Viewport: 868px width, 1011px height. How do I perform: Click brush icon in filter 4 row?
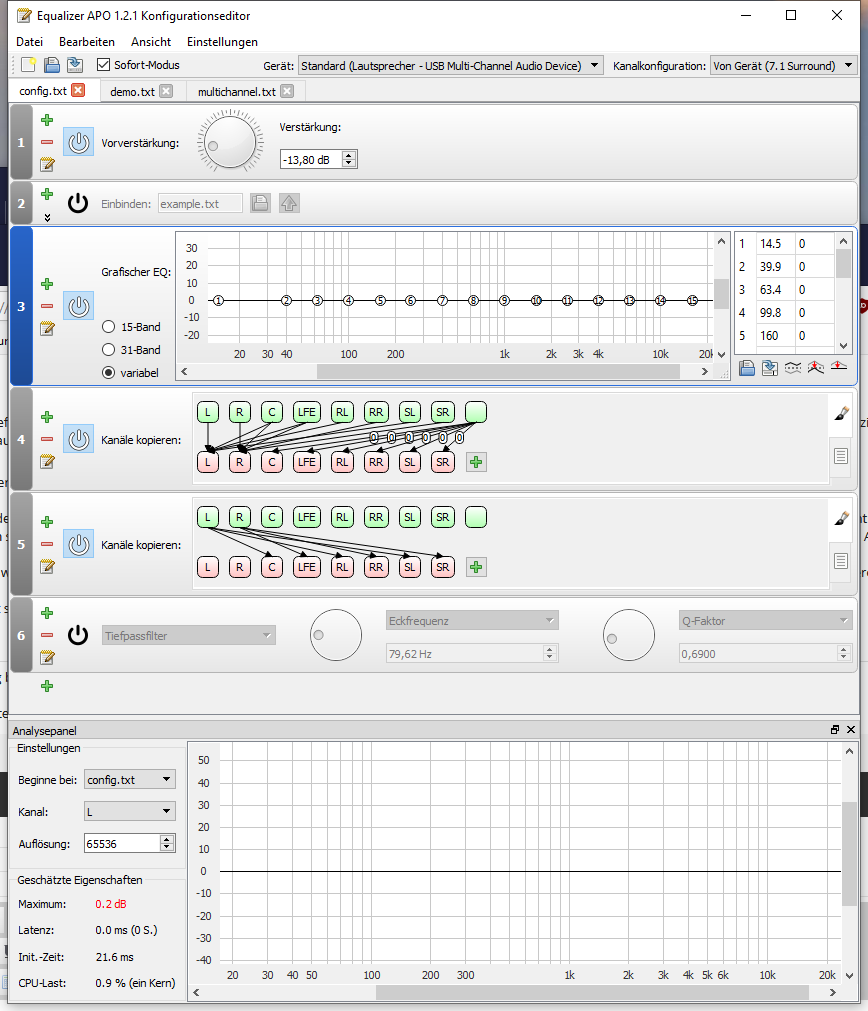click(x=841, y=415)
